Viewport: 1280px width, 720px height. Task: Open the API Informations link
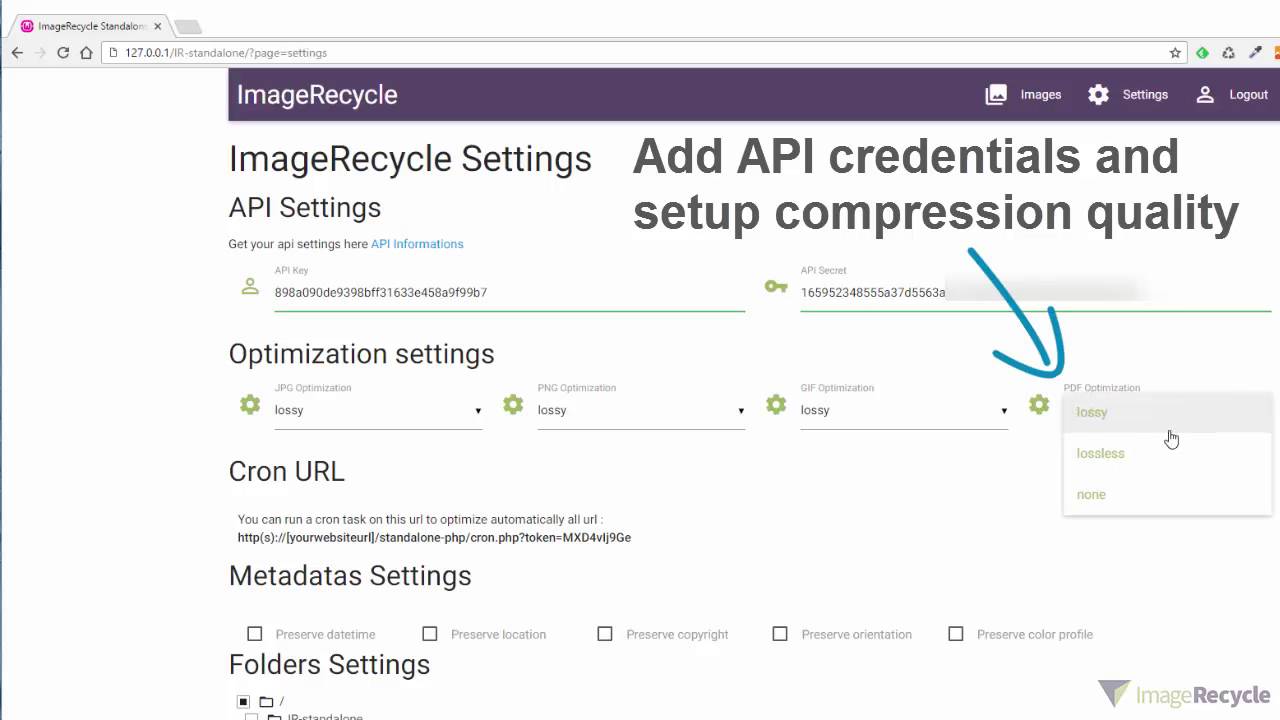417,244
